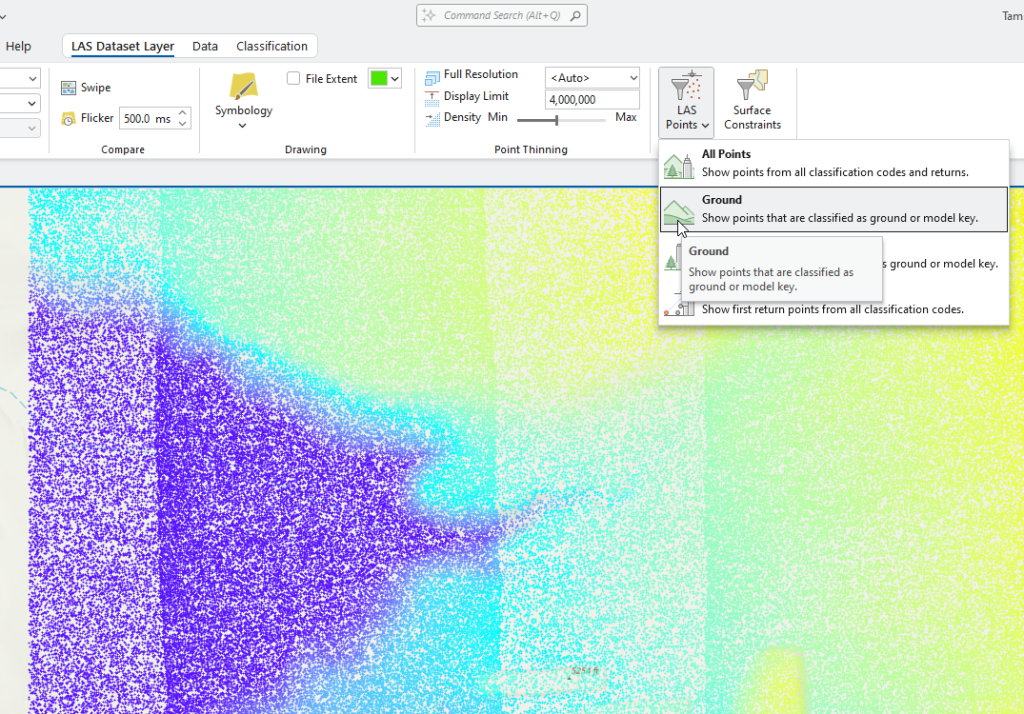This screenshot has width=1024, height=714.
Task: Activate the Swipe compare tool
Action: (x=87, y=87)
